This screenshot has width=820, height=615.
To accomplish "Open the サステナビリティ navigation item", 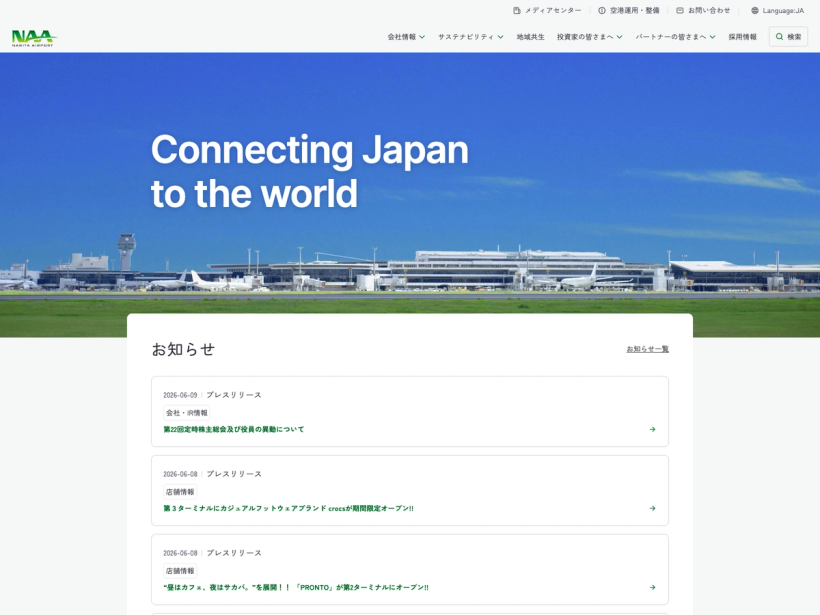I will tap(471, 37).
